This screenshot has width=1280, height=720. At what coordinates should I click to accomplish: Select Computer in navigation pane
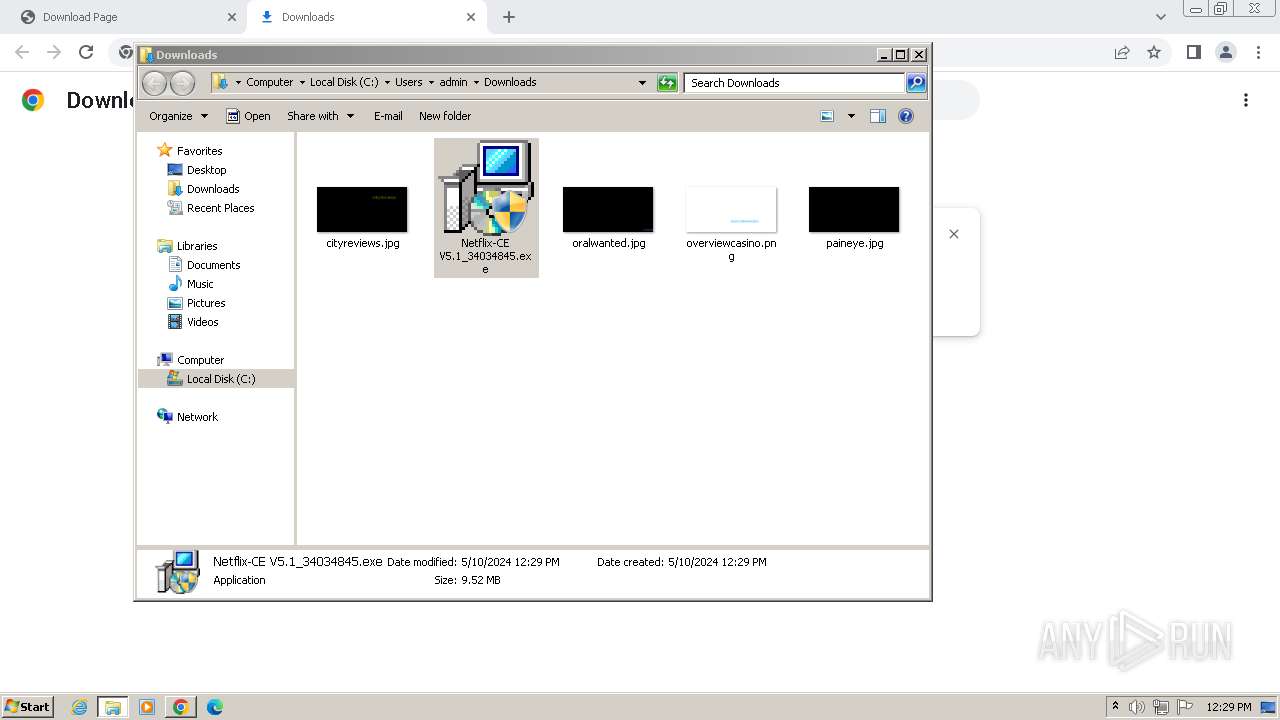click(200, 360)
